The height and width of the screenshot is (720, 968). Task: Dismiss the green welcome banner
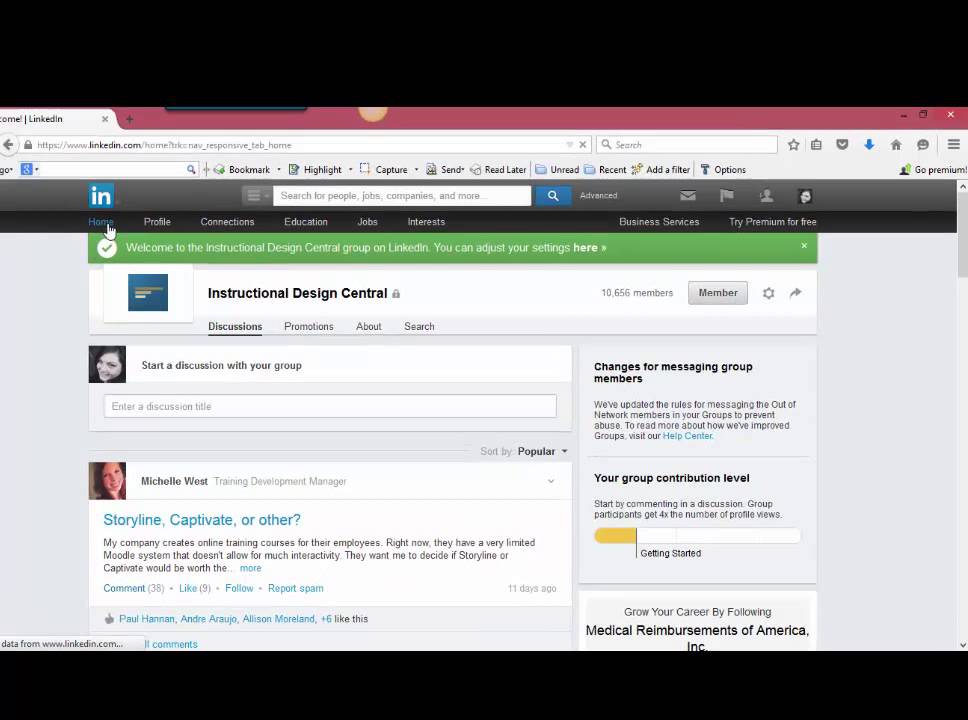click(x=804, y=246)
